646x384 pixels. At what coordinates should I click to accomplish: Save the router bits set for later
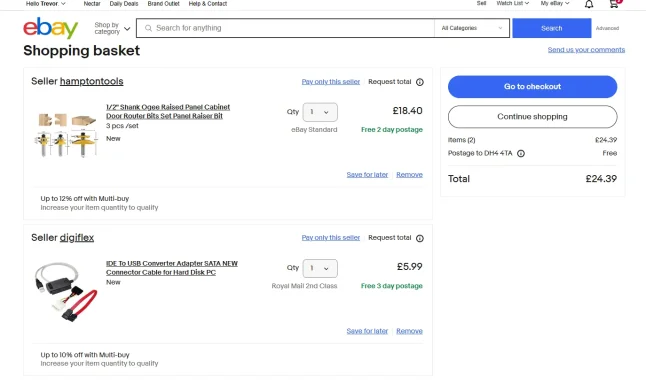coord(367,175)
